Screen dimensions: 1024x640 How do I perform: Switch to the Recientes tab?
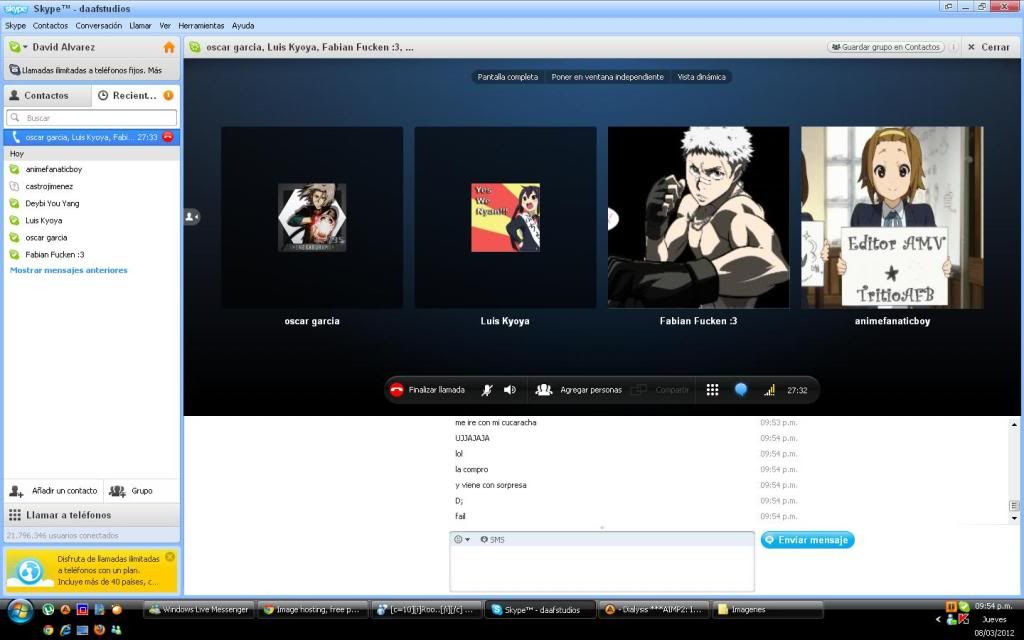point(136,95)
